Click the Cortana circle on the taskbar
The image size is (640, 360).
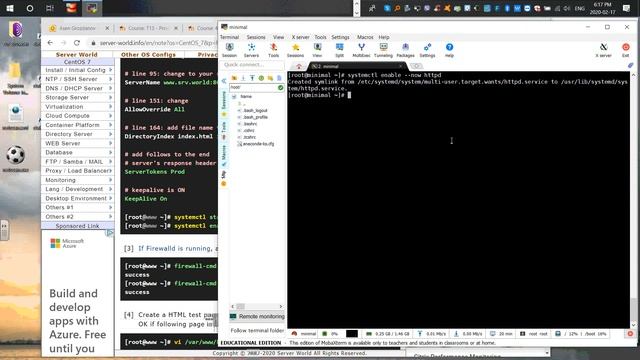point(30,8)
